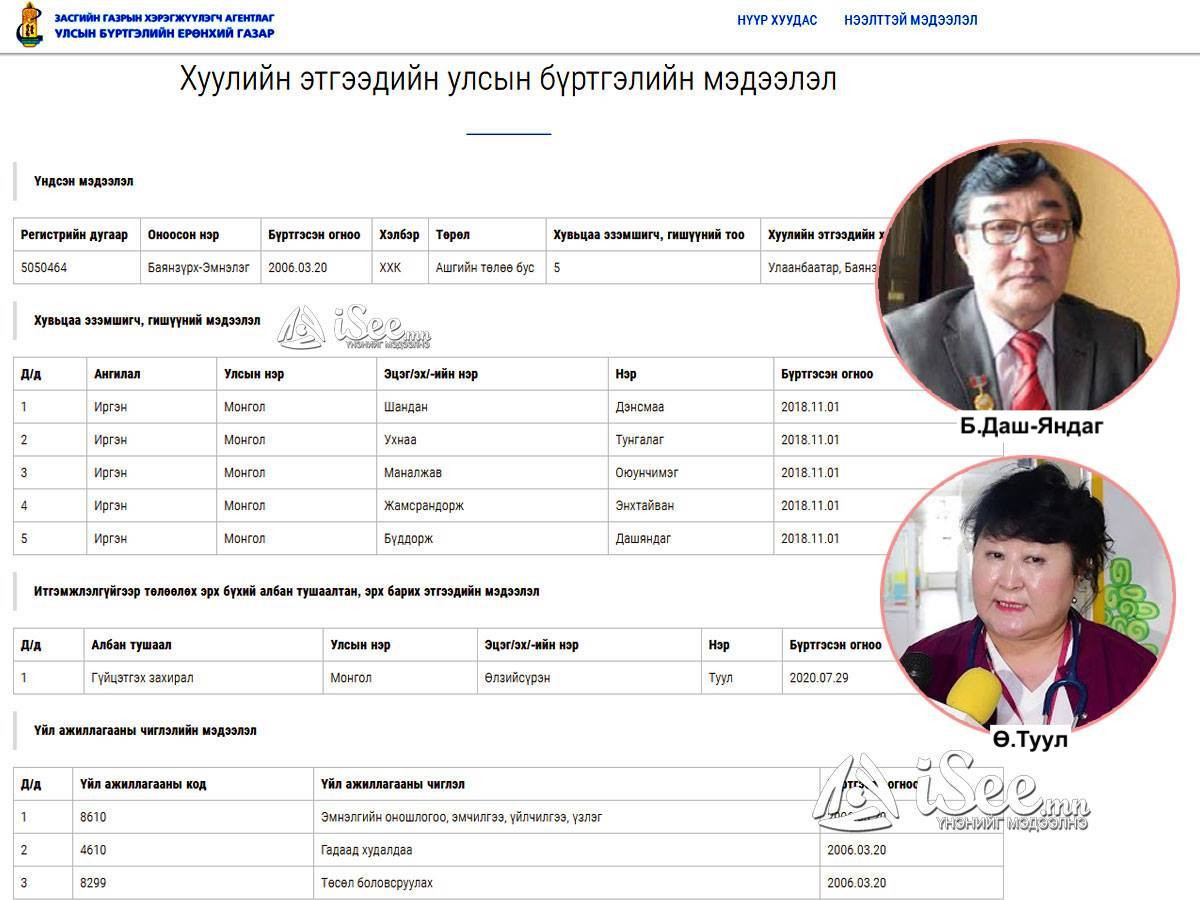Screen dimensions: 1200x900
Task: Select the Гүйцэтгэх захирал position cell
Action: click(203, 678)
